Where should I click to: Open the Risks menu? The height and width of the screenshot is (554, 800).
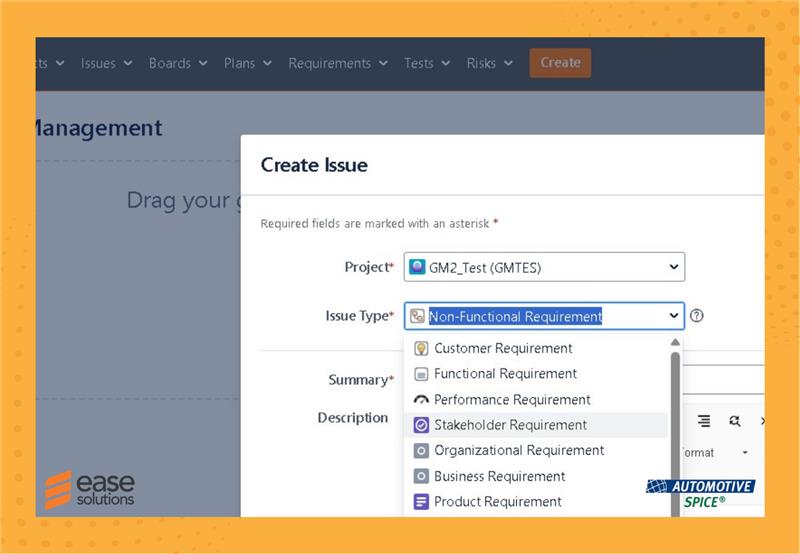[489, 63]
